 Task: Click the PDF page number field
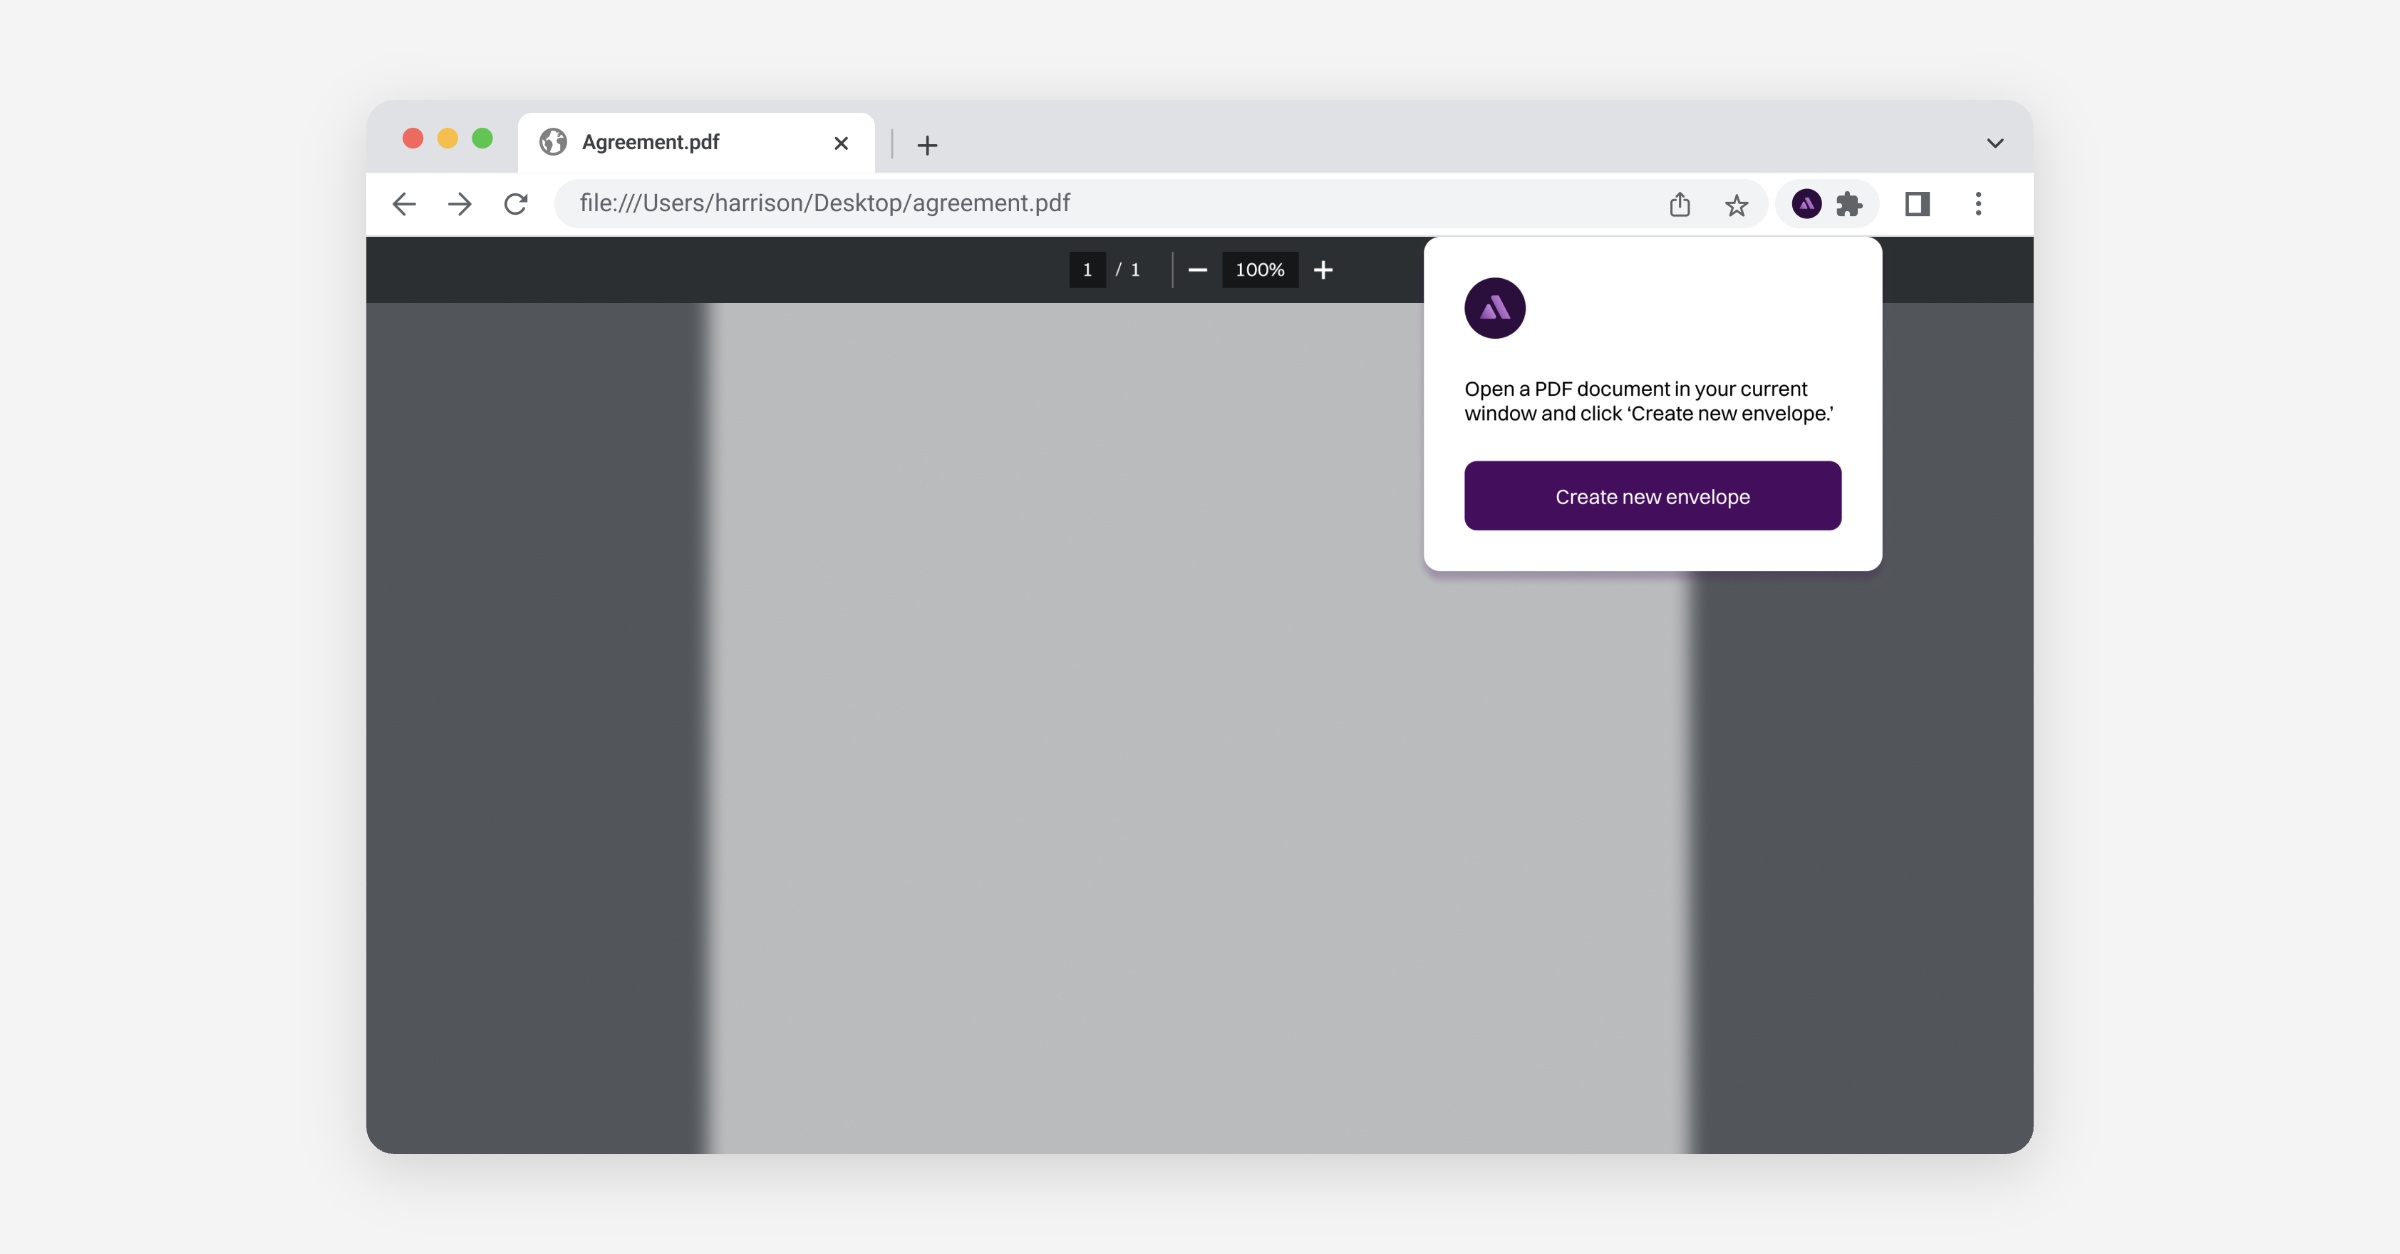1087,270
